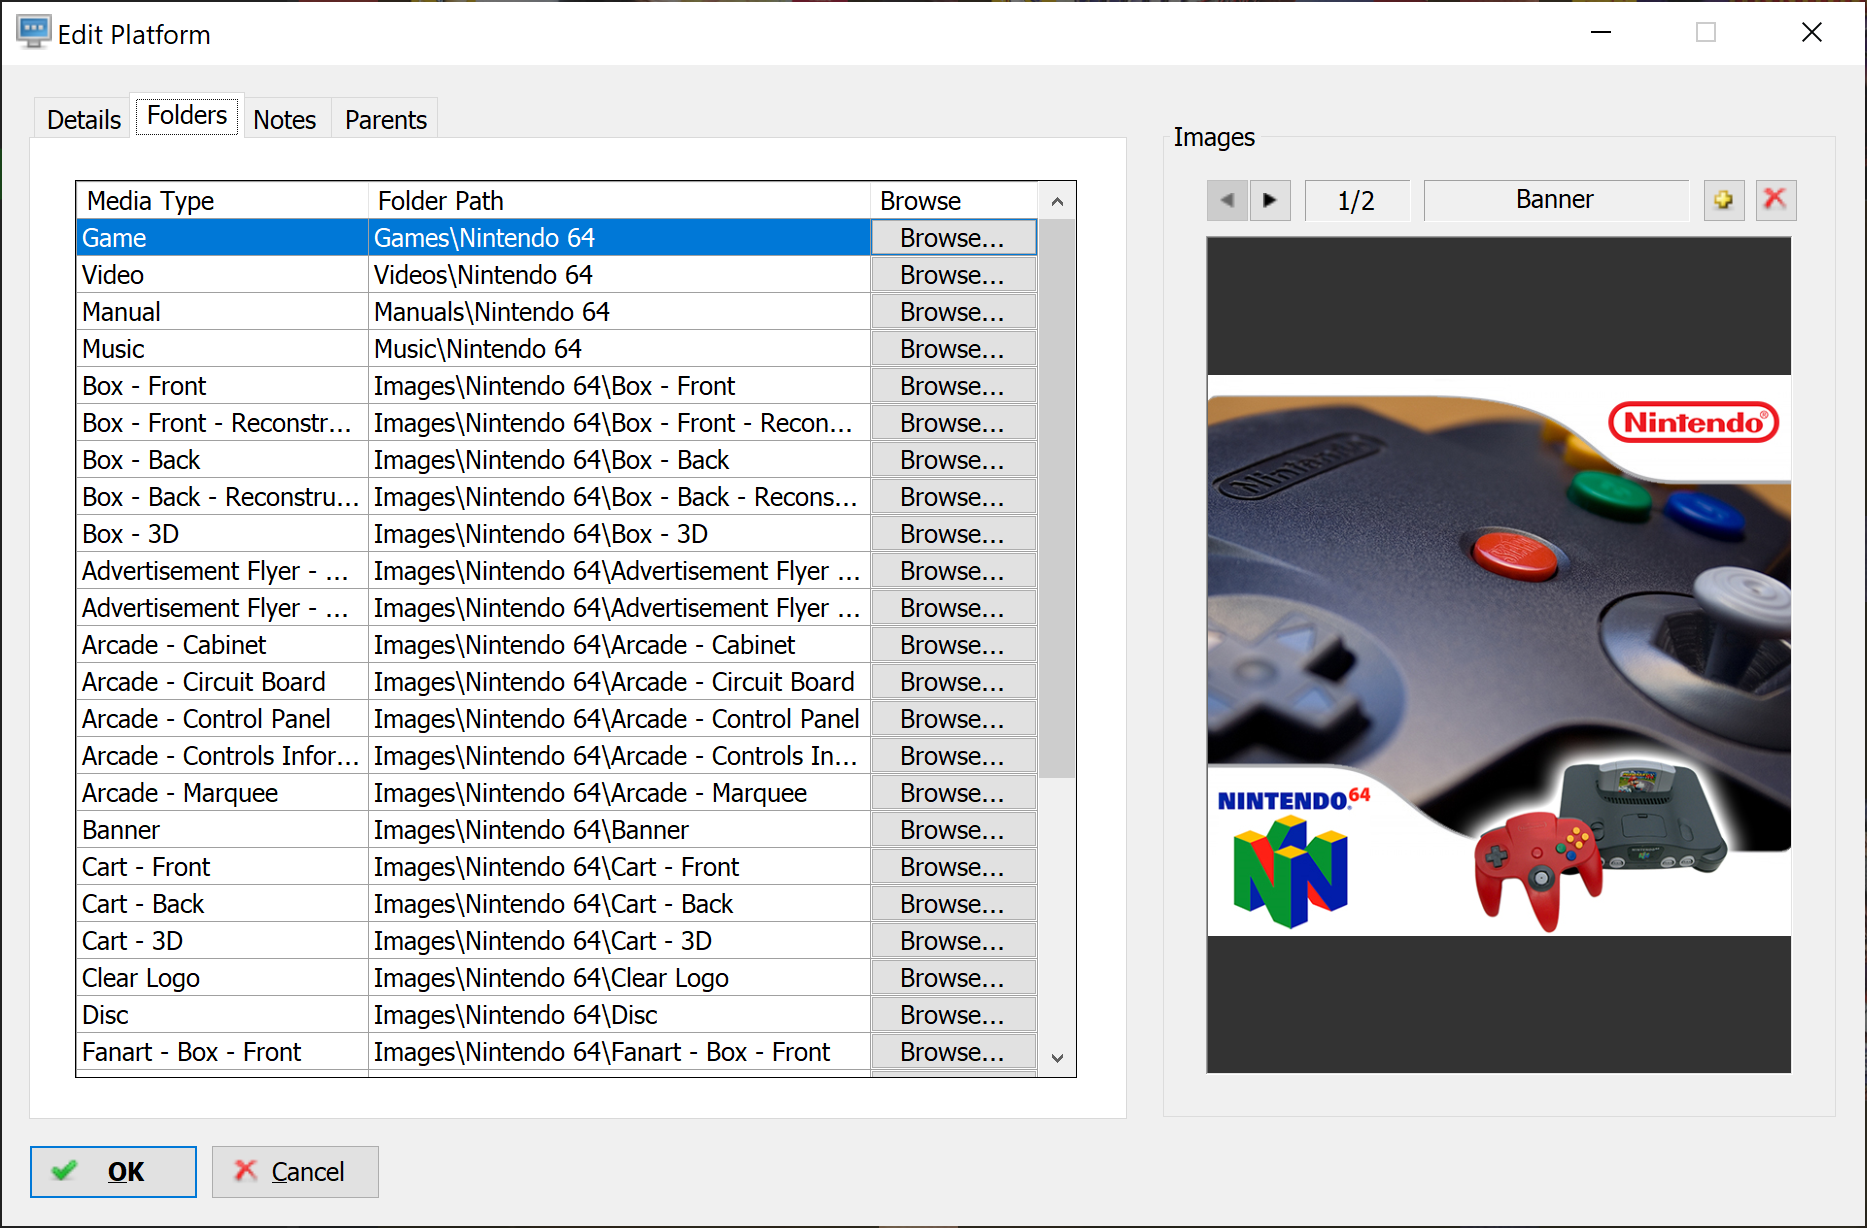Viewport: 1867px width, 1228px height.
Task: Browse for the Clear Logo folder
Action: click(x=953, y=978)
